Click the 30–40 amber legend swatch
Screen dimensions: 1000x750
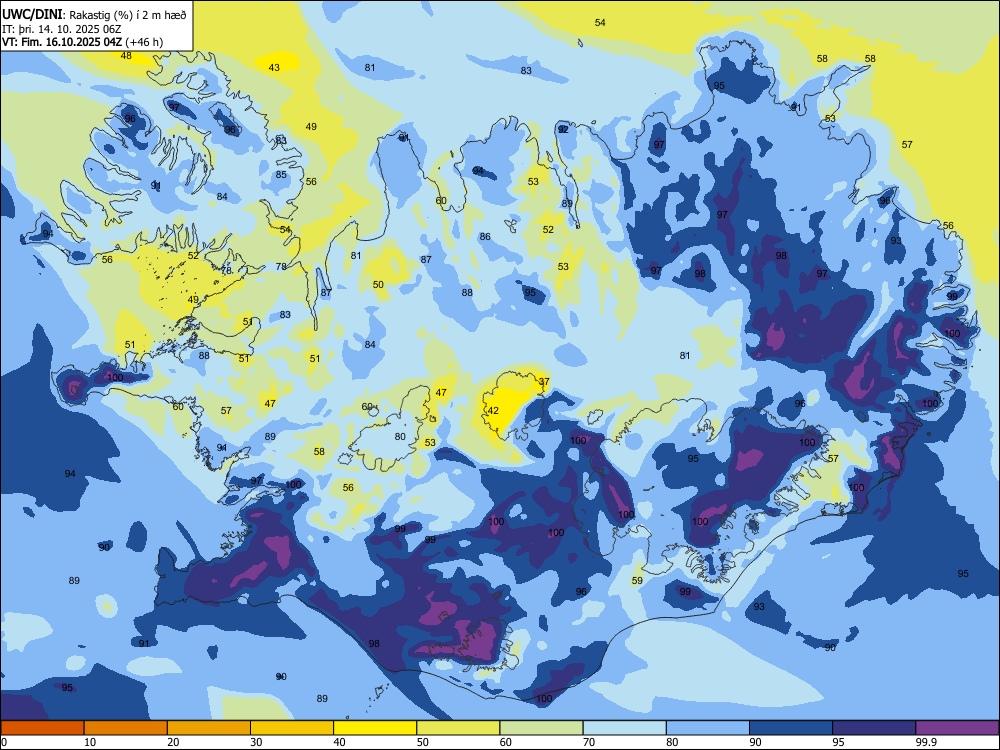[x=292, y=728]
